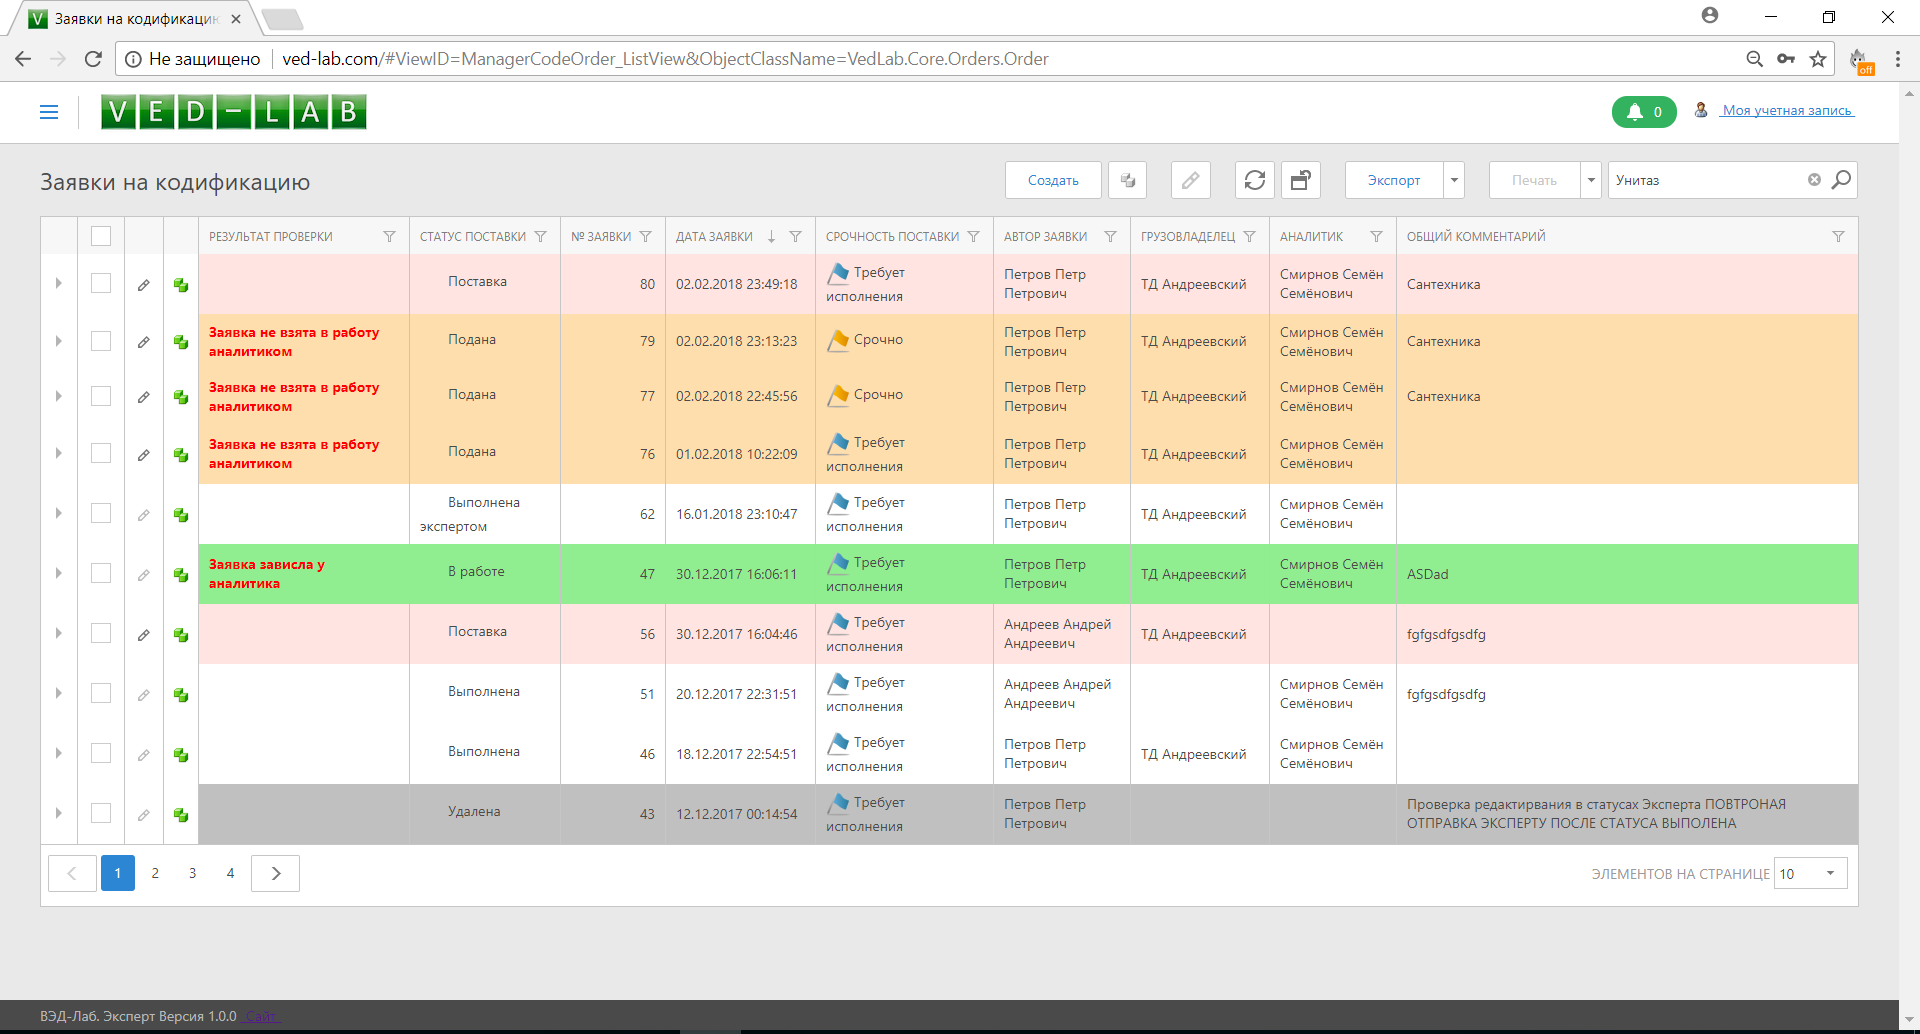Run search with magnifier icon
The width and height of the screenshot is (1920, 1034).
click(x=1841, y=180)
